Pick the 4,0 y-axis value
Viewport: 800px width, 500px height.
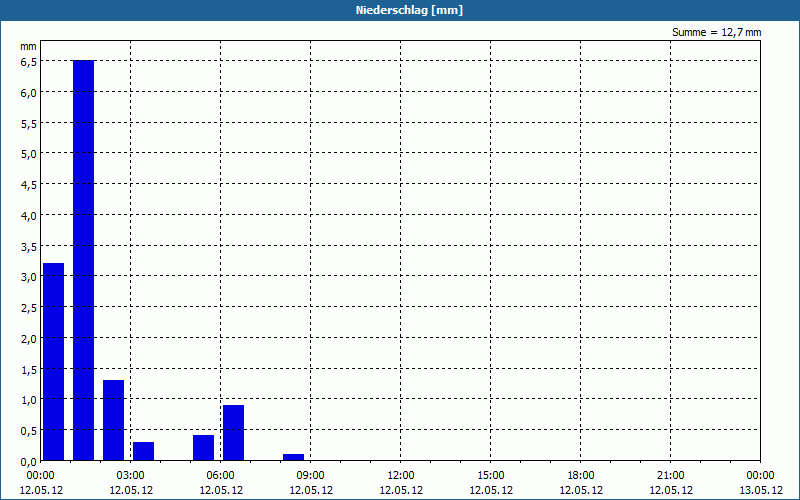pyautogui.click(x=29, y=215)
